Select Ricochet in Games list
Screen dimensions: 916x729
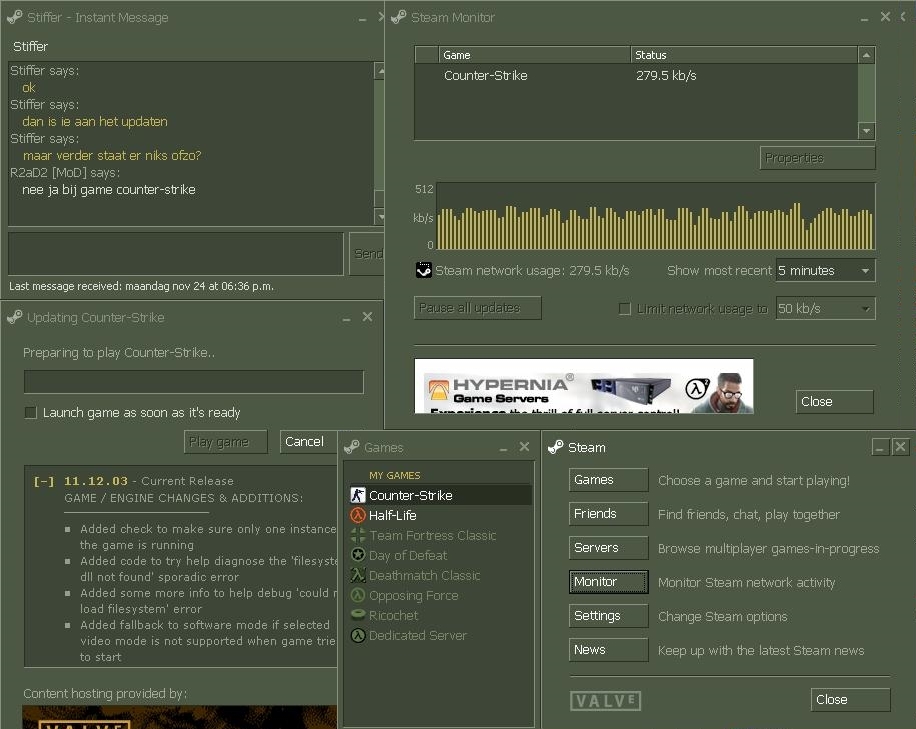[440, 615]
